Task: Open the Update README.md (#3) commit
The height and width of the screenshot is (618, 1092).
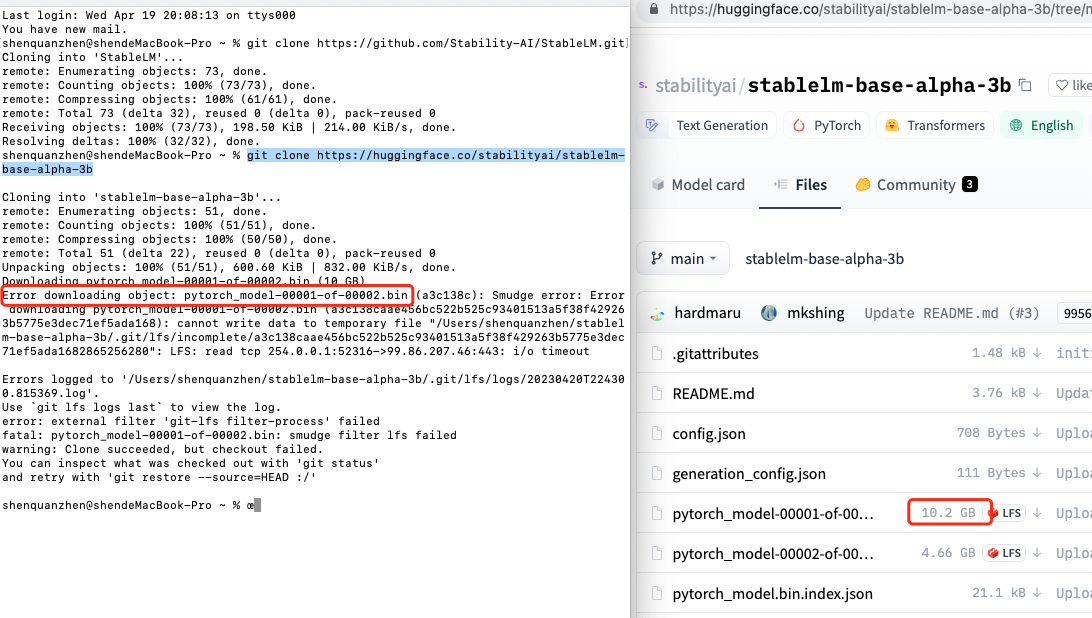Action: click(951, 314)
